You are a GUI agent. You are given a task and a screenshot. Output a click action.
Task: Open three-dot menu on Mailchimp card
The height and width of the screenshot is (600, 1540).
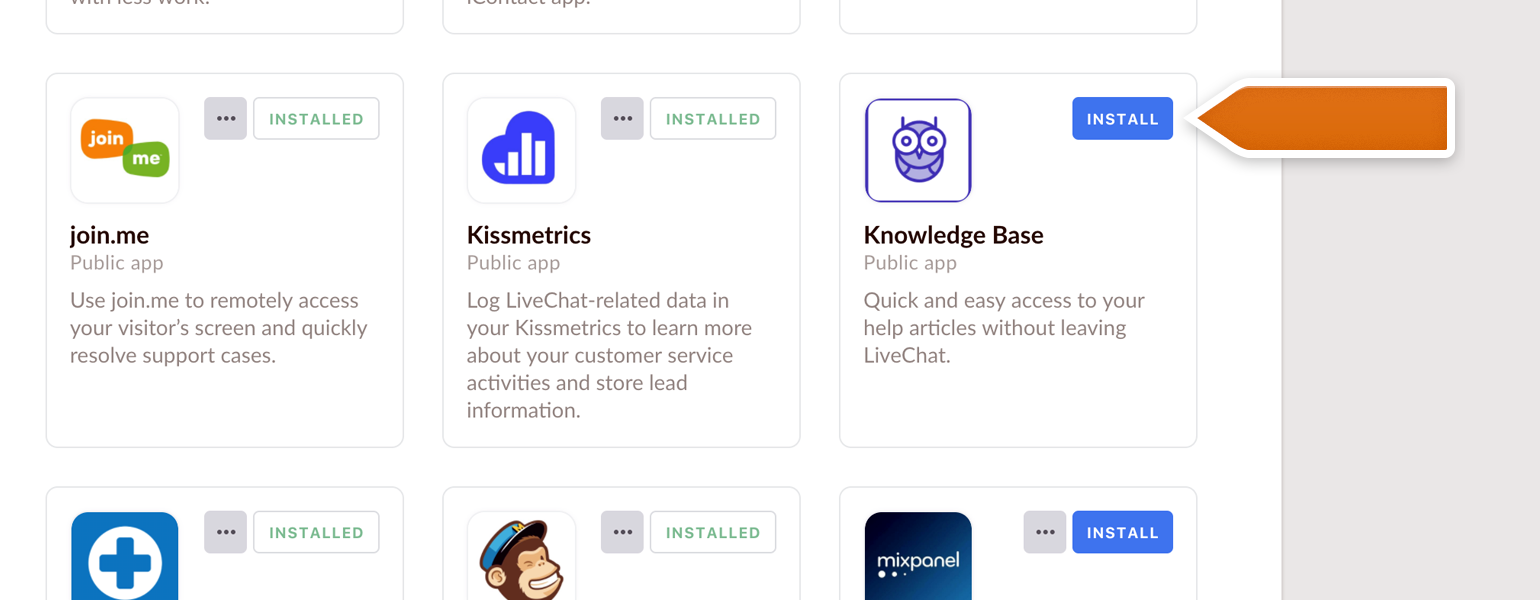(x=622, y=532)
